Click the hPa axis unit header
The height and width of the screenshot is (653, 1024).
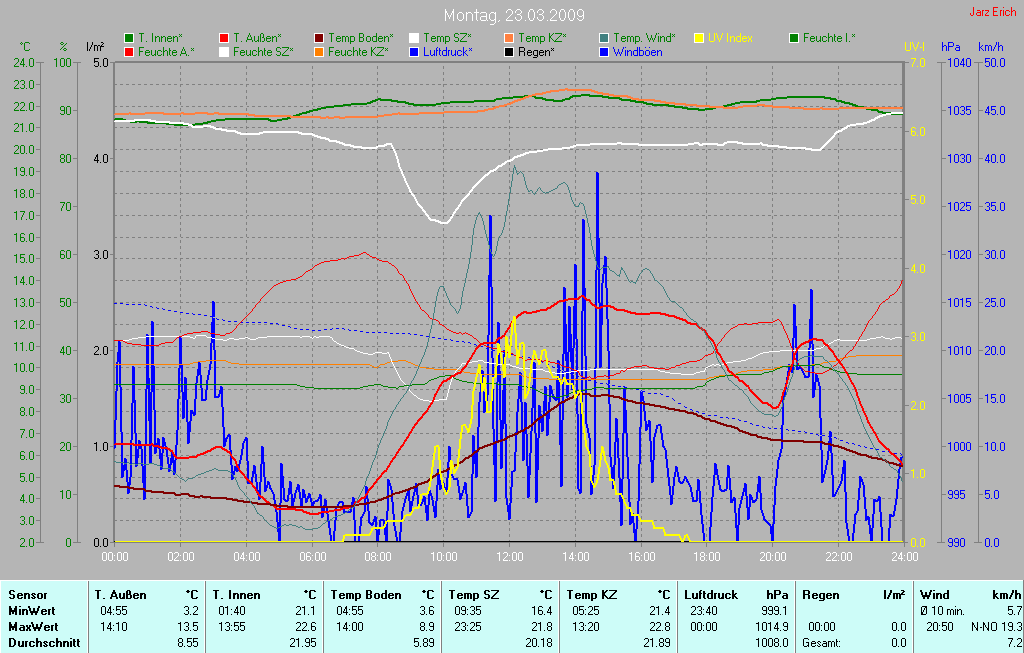click(x=950, y=47)
